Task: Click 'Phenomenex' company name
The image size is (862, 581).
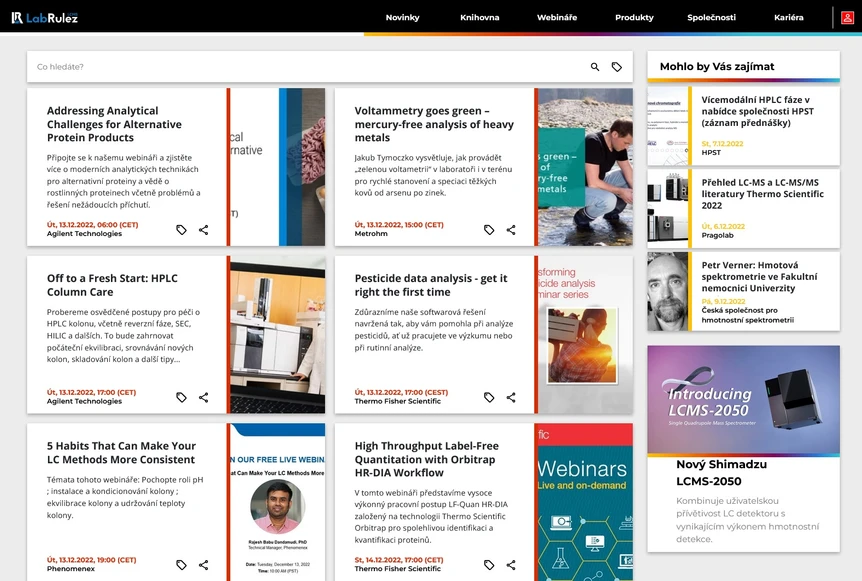Action: 71,568
